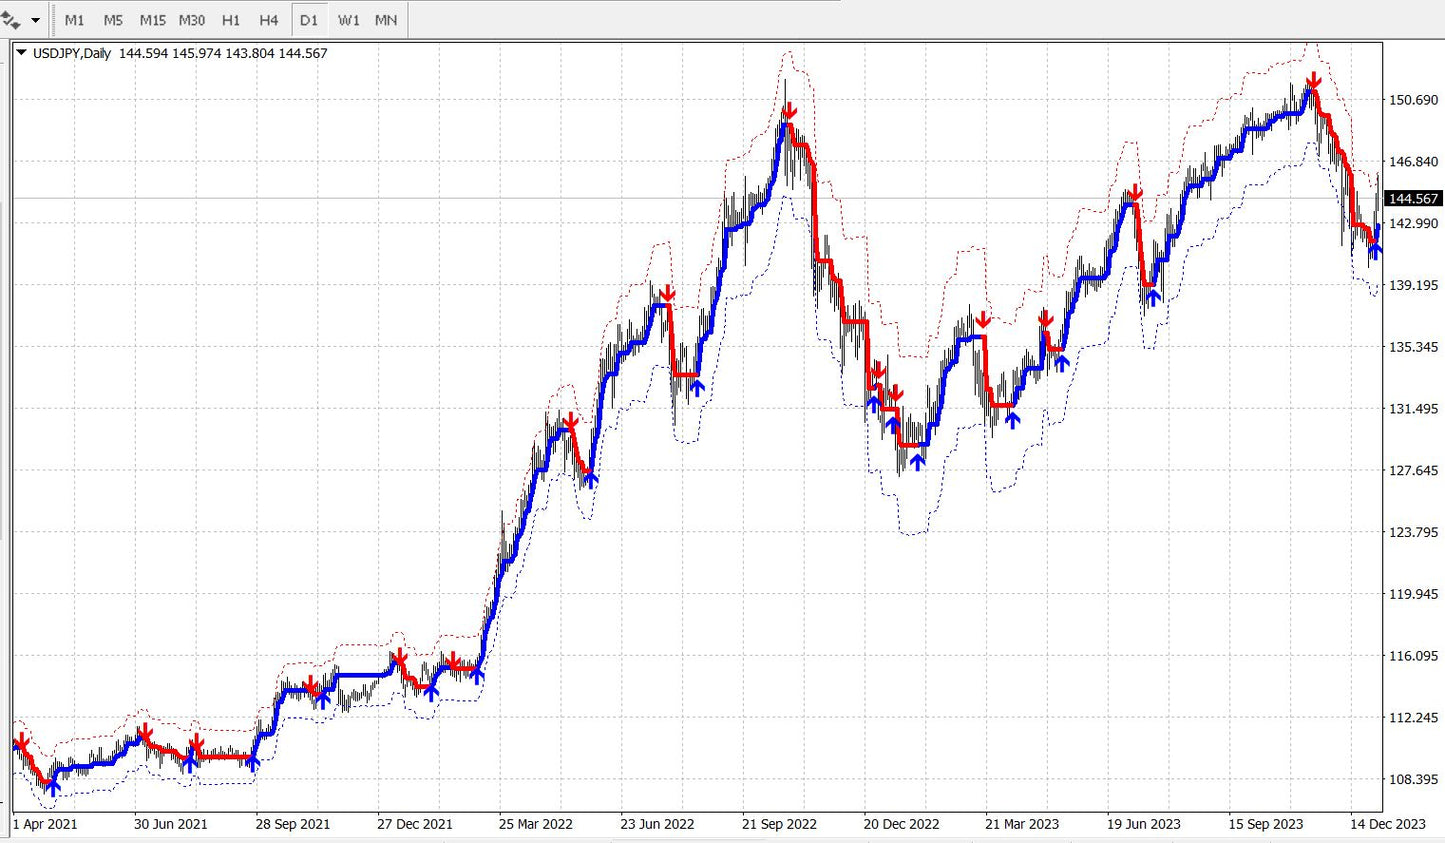The image size is (1445, 843).
Task: Click the 1 Apr 2021 date axis label
Action: 44,824
